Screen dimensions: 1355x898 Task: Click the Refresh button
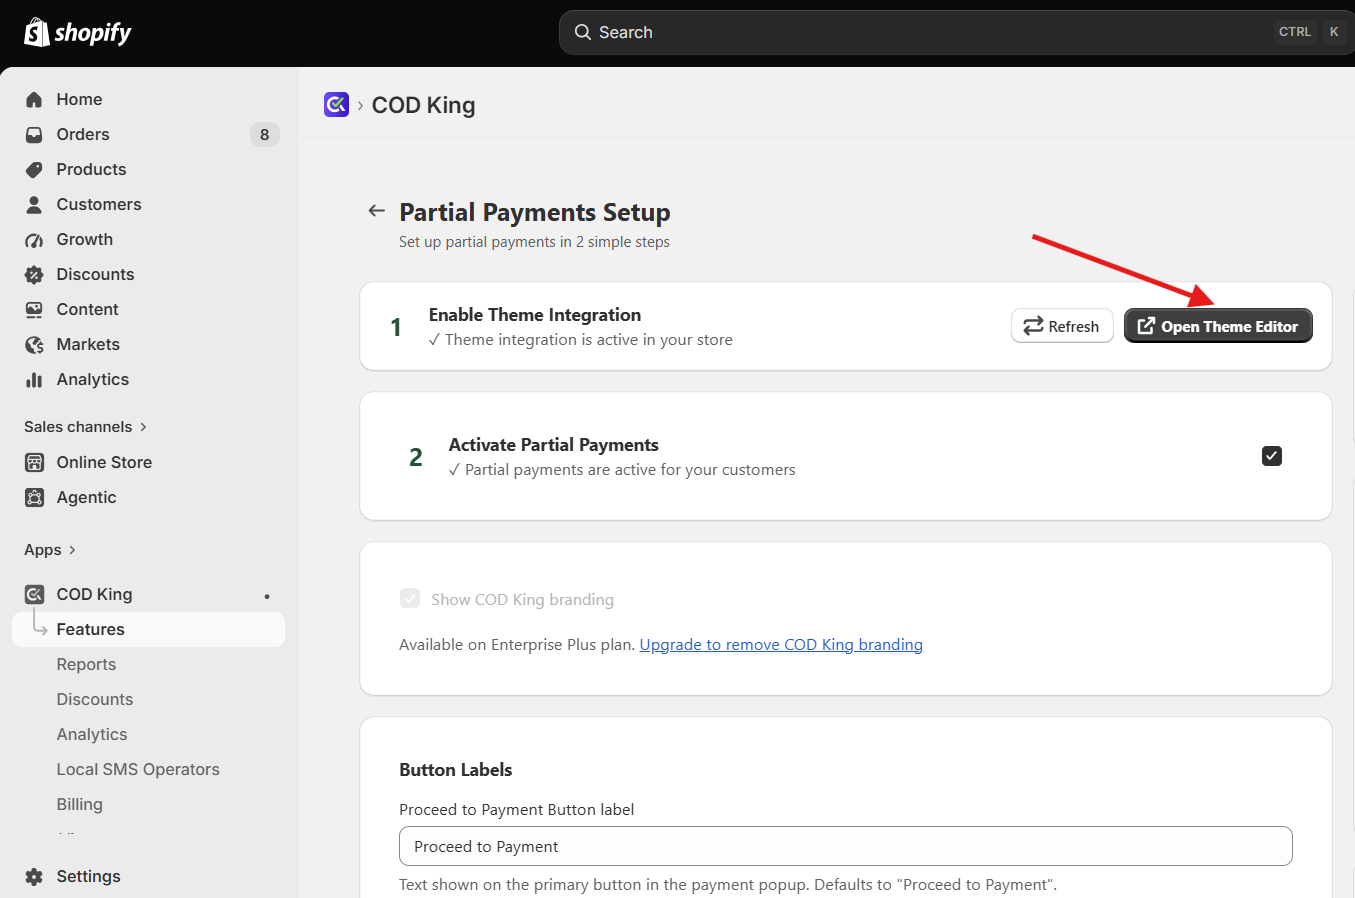tap(1062, 326)
